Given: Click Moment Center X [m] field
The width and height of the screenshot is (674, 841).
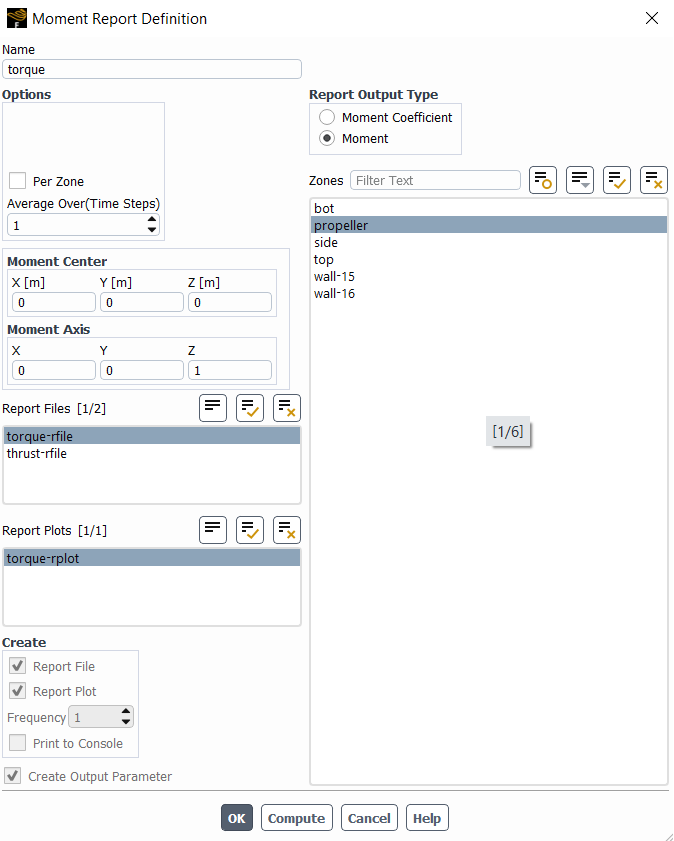Looking at the screenshot, I should click(x=54, y=303).
